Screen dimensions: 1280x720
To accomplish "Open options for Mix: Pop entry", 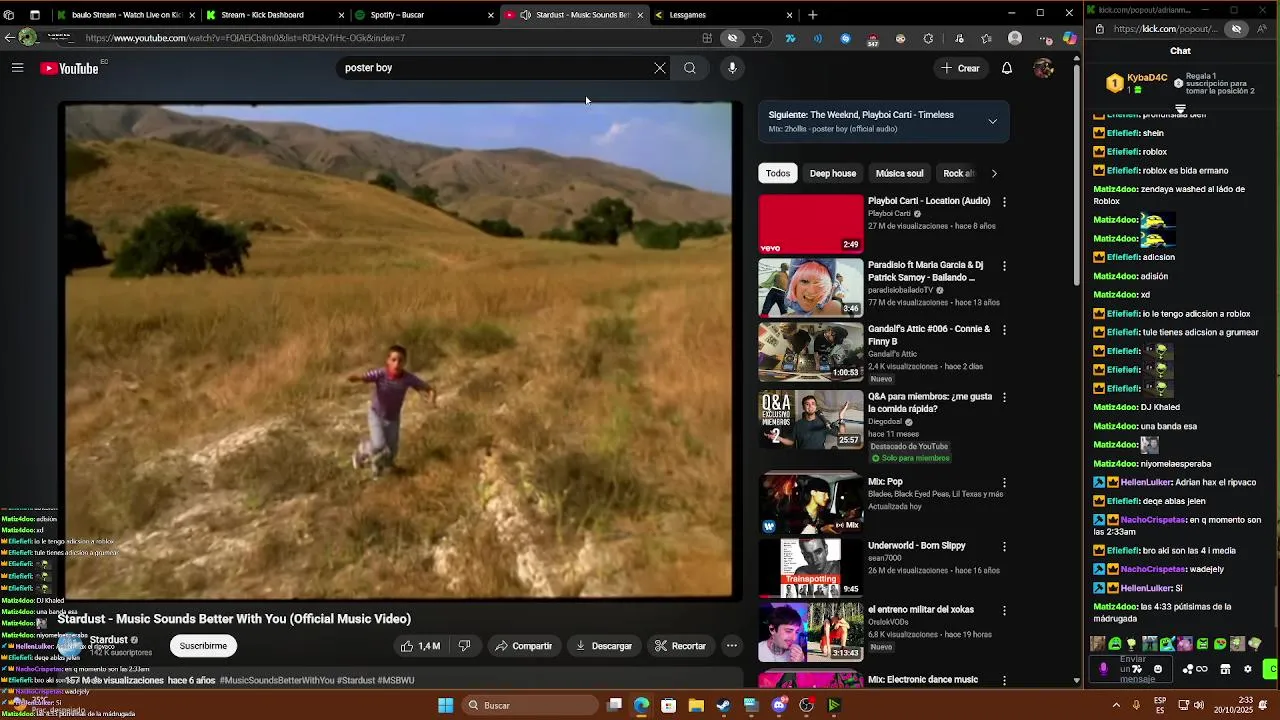I will [1004, 483].
